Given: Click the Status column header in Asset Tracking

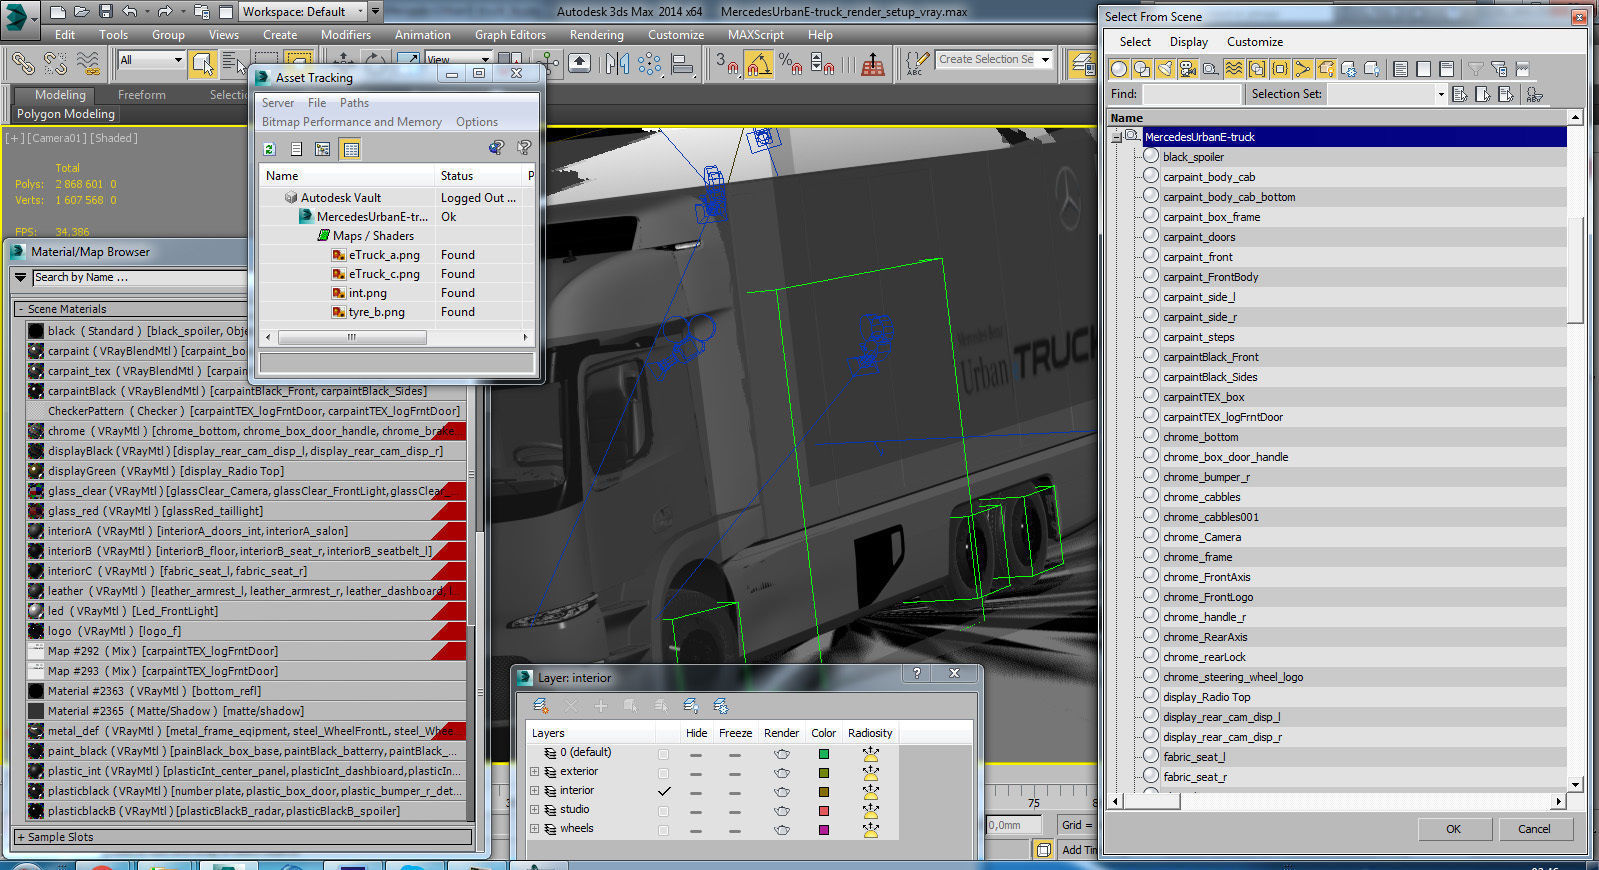Looking at the screenshot, I should (480, 176).
